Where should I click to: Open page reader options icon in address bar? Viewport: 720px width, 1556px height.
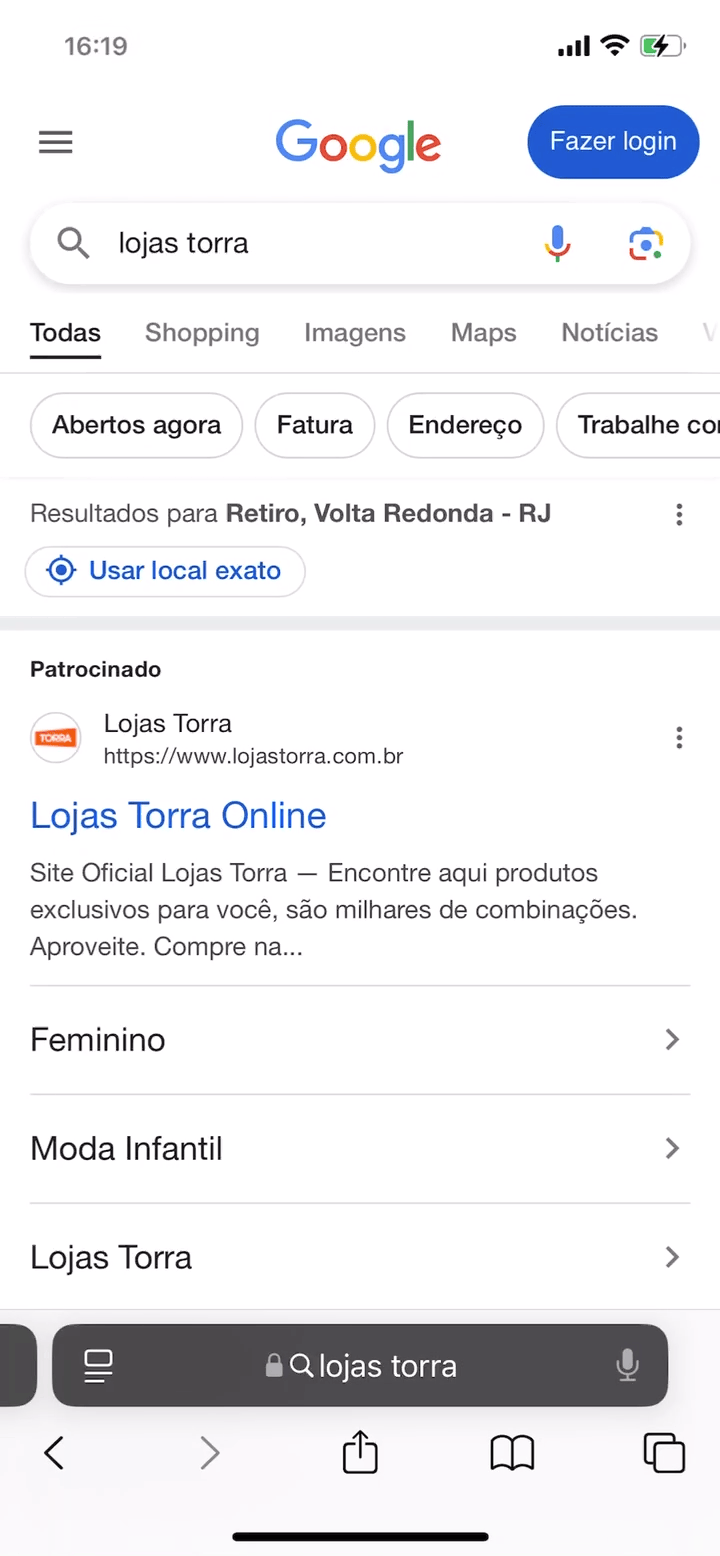[98, 1365]
